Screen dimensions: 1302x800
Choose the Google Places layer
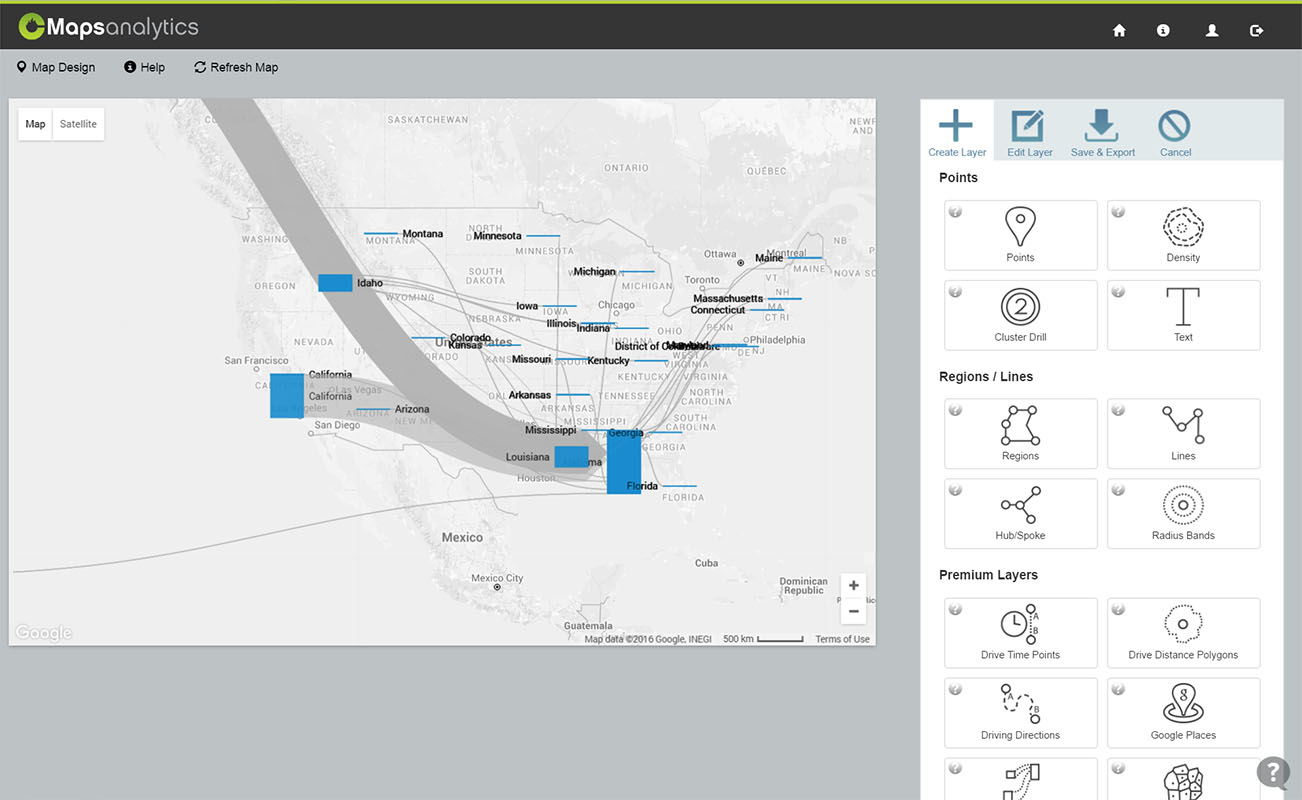[1183, 713]
